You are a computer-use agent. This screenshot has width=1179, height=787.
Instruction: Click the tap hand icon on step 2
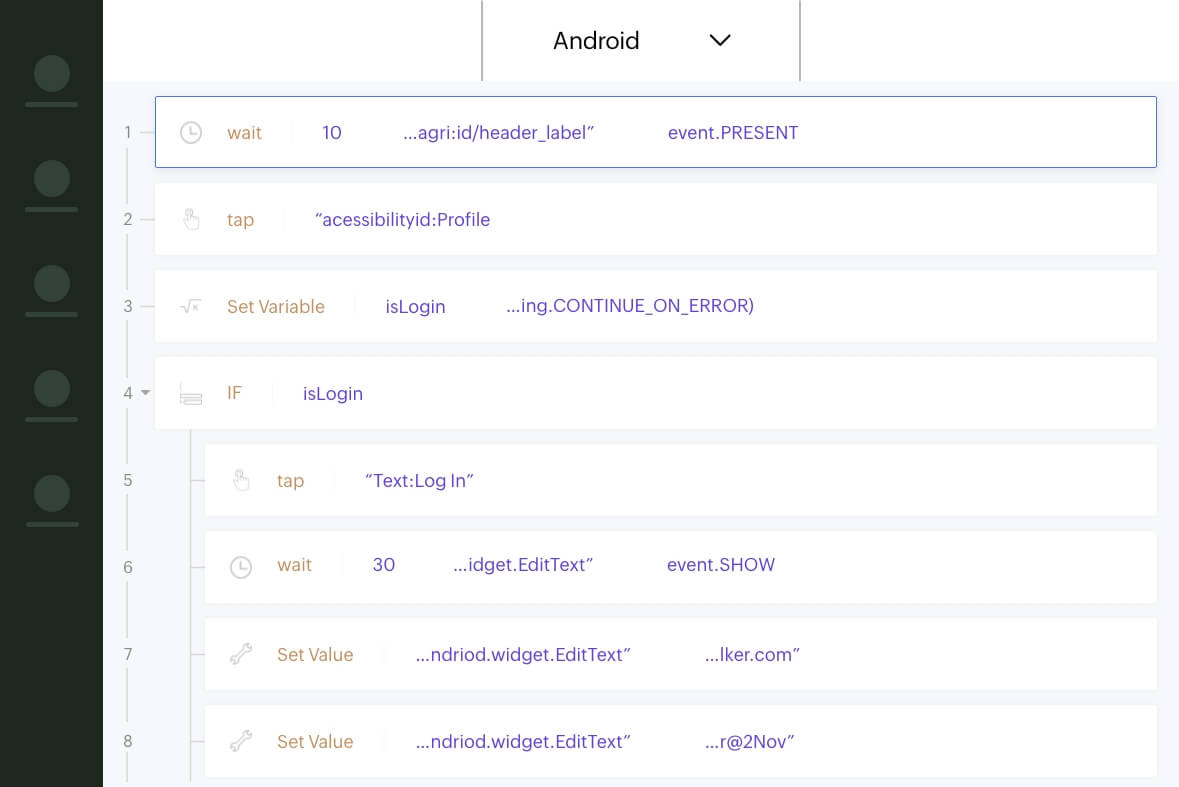pyautogui.click(x=191, y=220)
